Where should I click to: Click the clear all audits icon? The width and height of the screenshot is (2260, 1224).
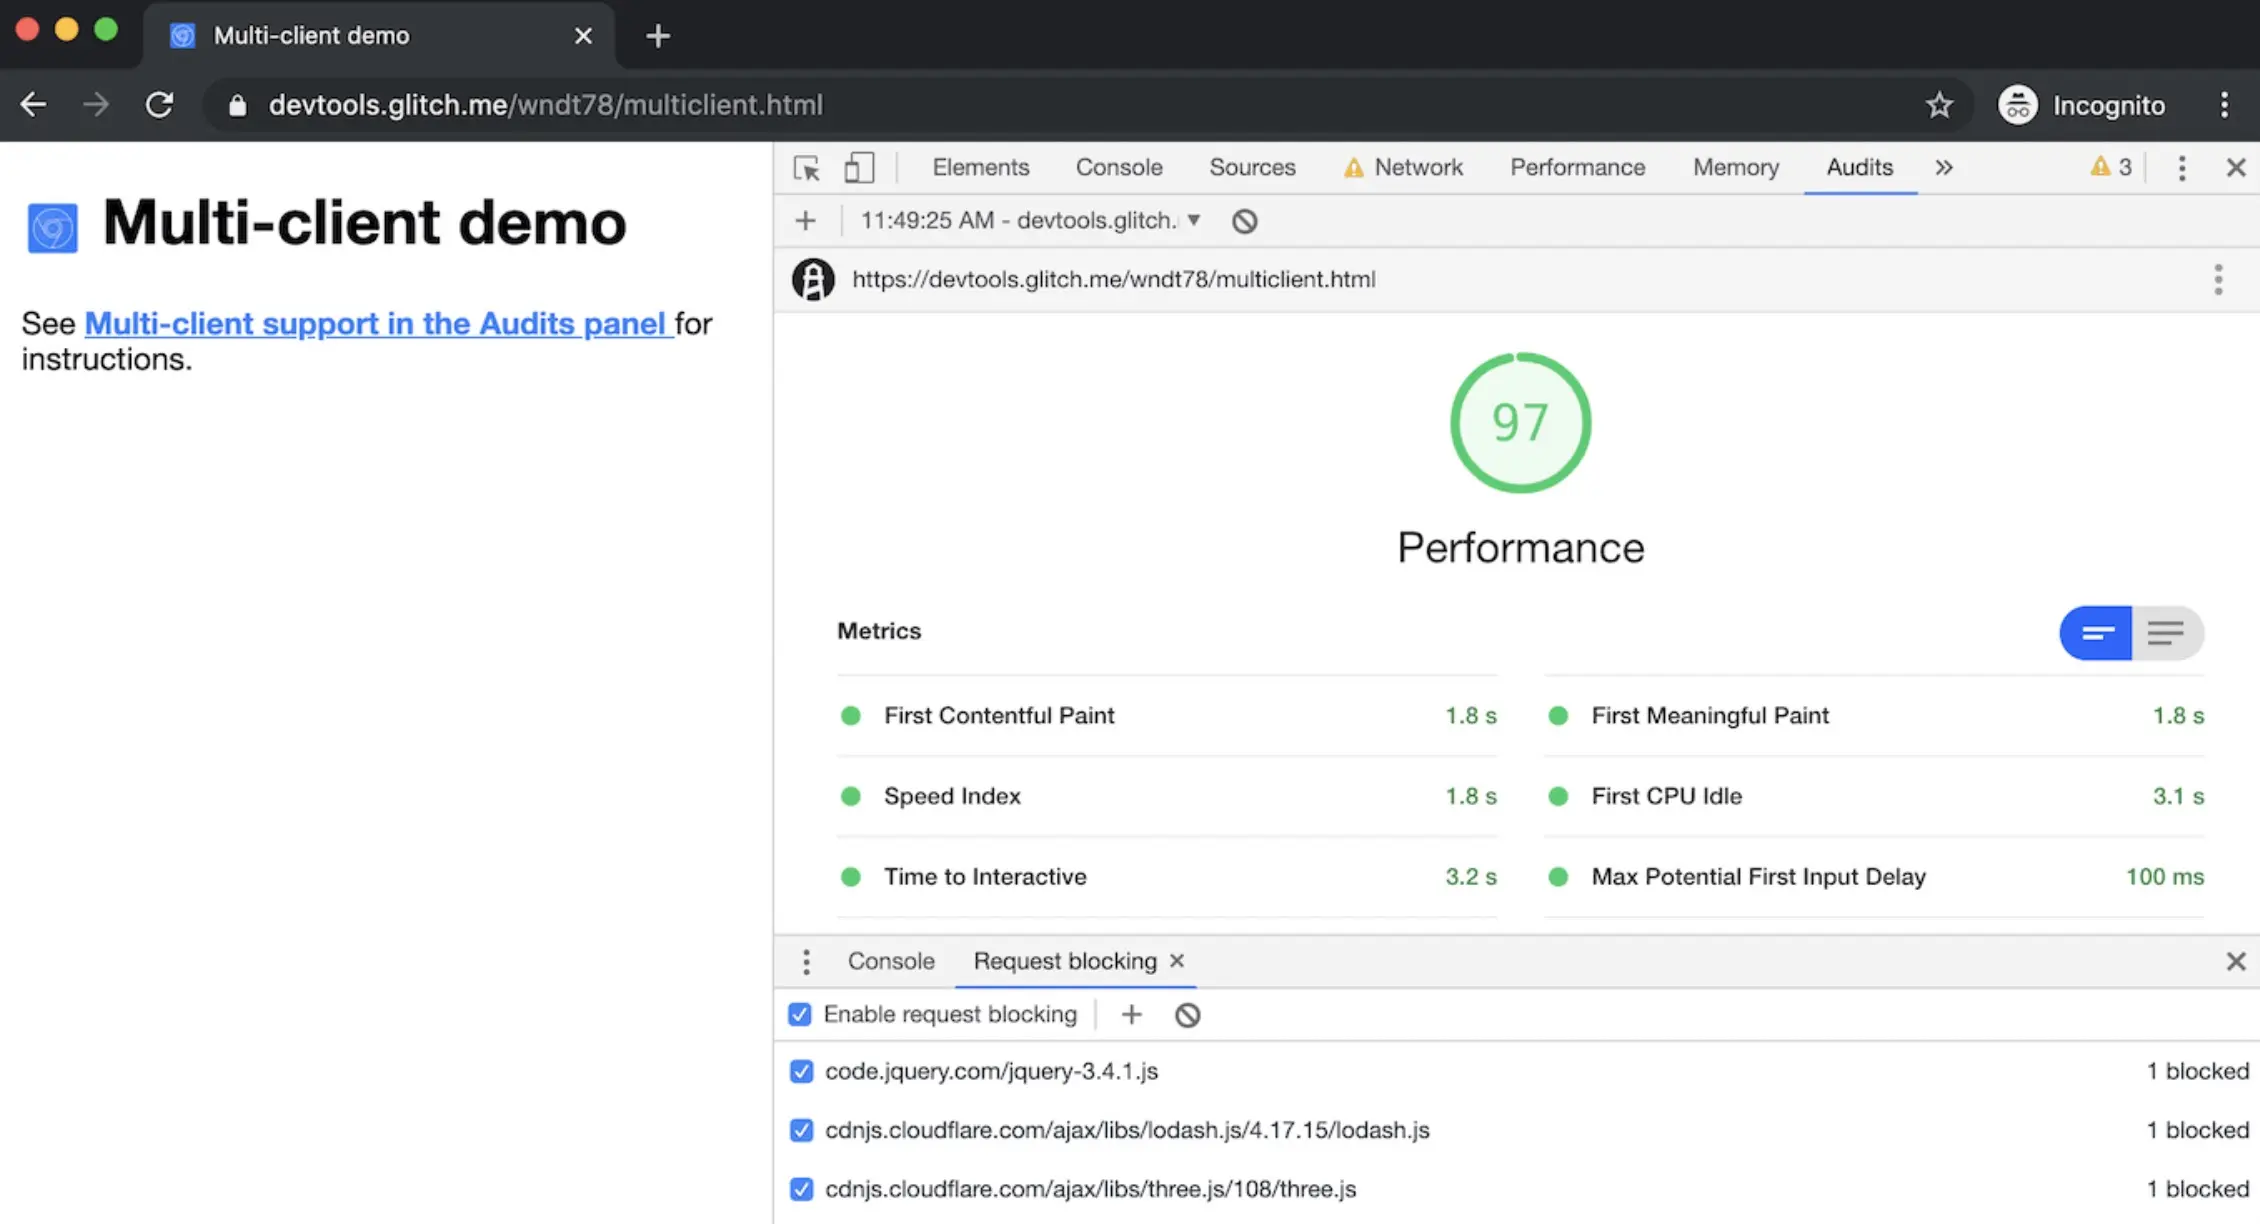(1244, 221)
